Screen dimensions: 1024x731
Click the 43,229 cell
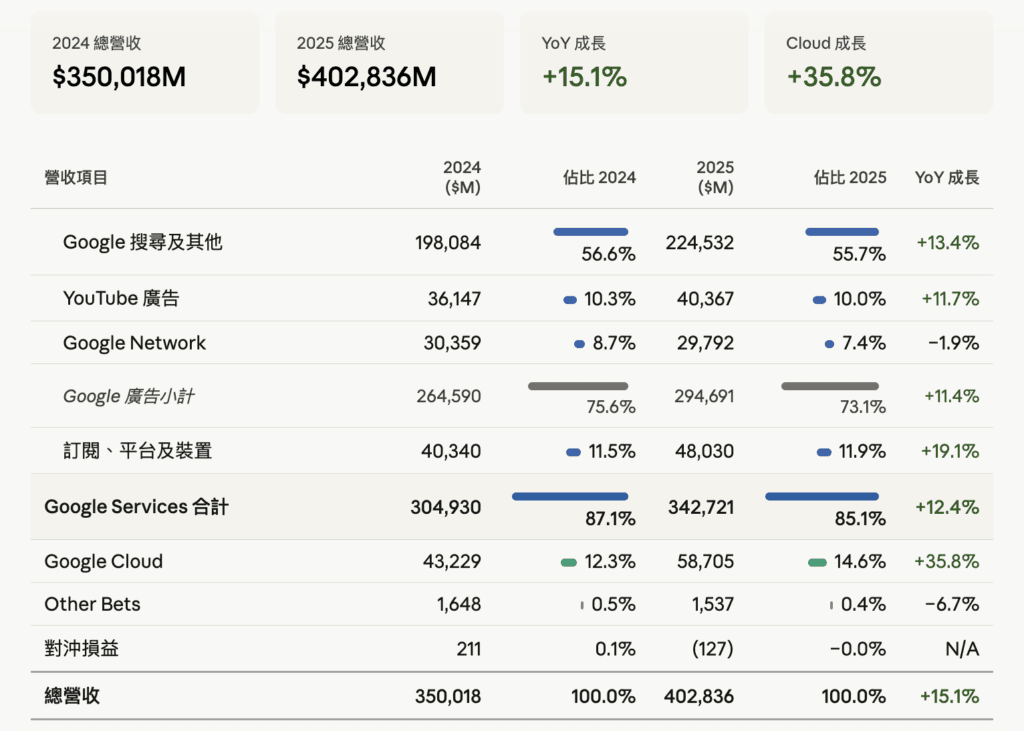(452, 562)
